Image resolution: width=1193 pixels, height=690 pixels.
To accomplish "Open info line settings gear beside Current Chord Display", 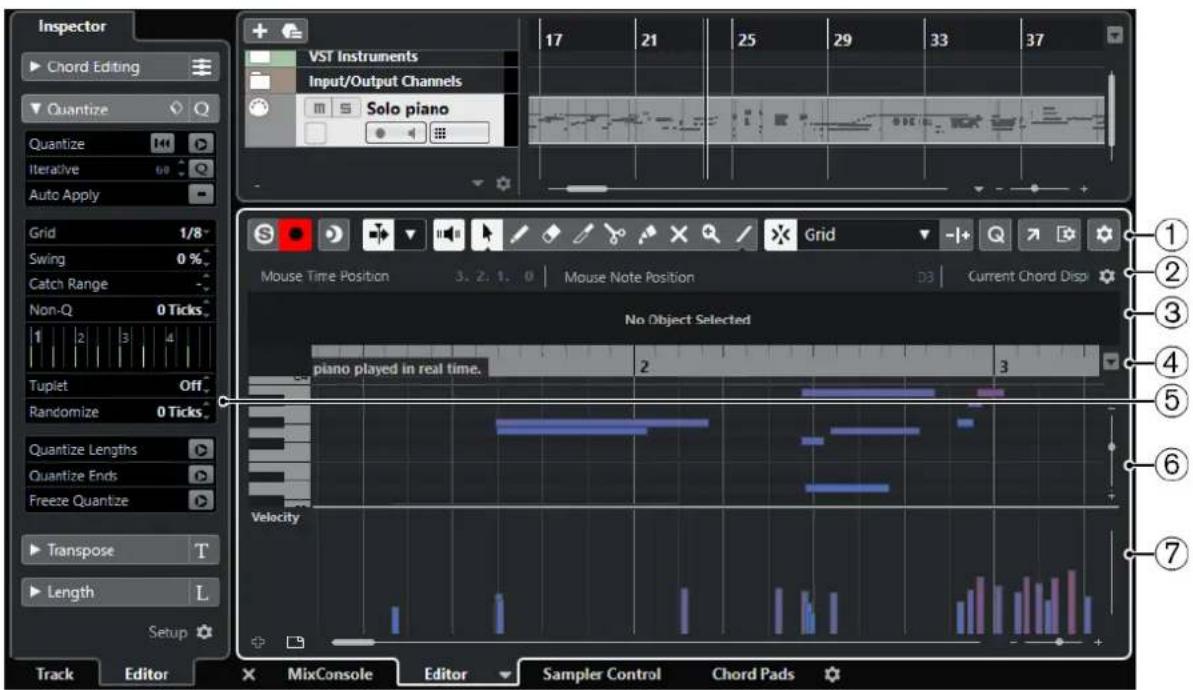I will pos(1107,276).
